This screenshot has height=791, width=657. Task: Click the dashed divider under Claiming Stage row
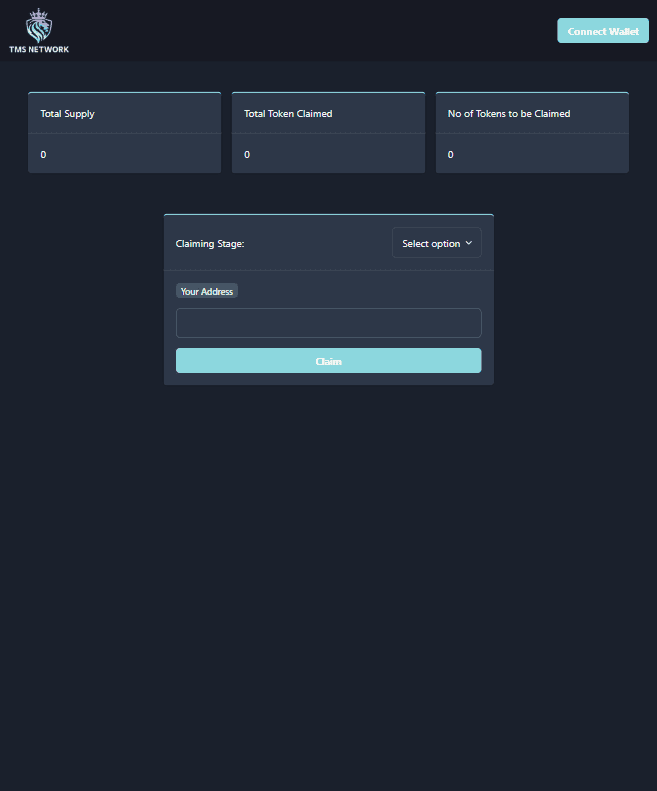(328, 270)
